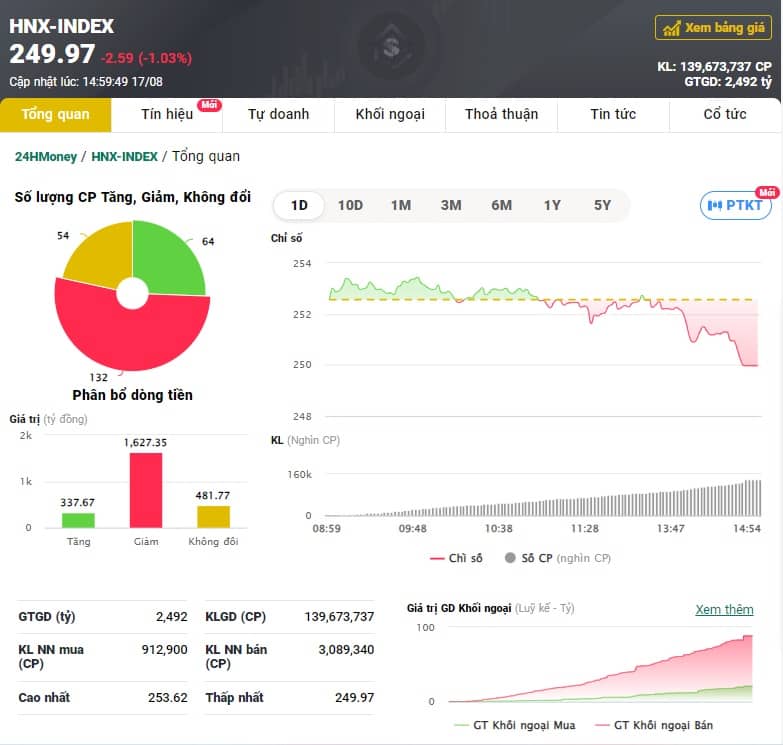
Task: Select the 1Y chart range
Action: (x=552, y=205)
